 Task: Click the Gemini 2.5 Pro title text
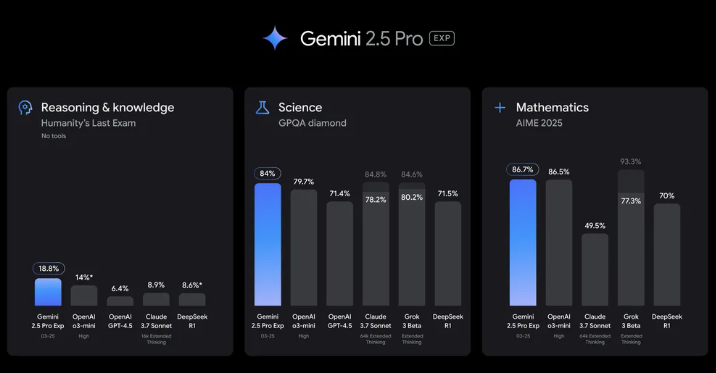(x=362, y=39)
